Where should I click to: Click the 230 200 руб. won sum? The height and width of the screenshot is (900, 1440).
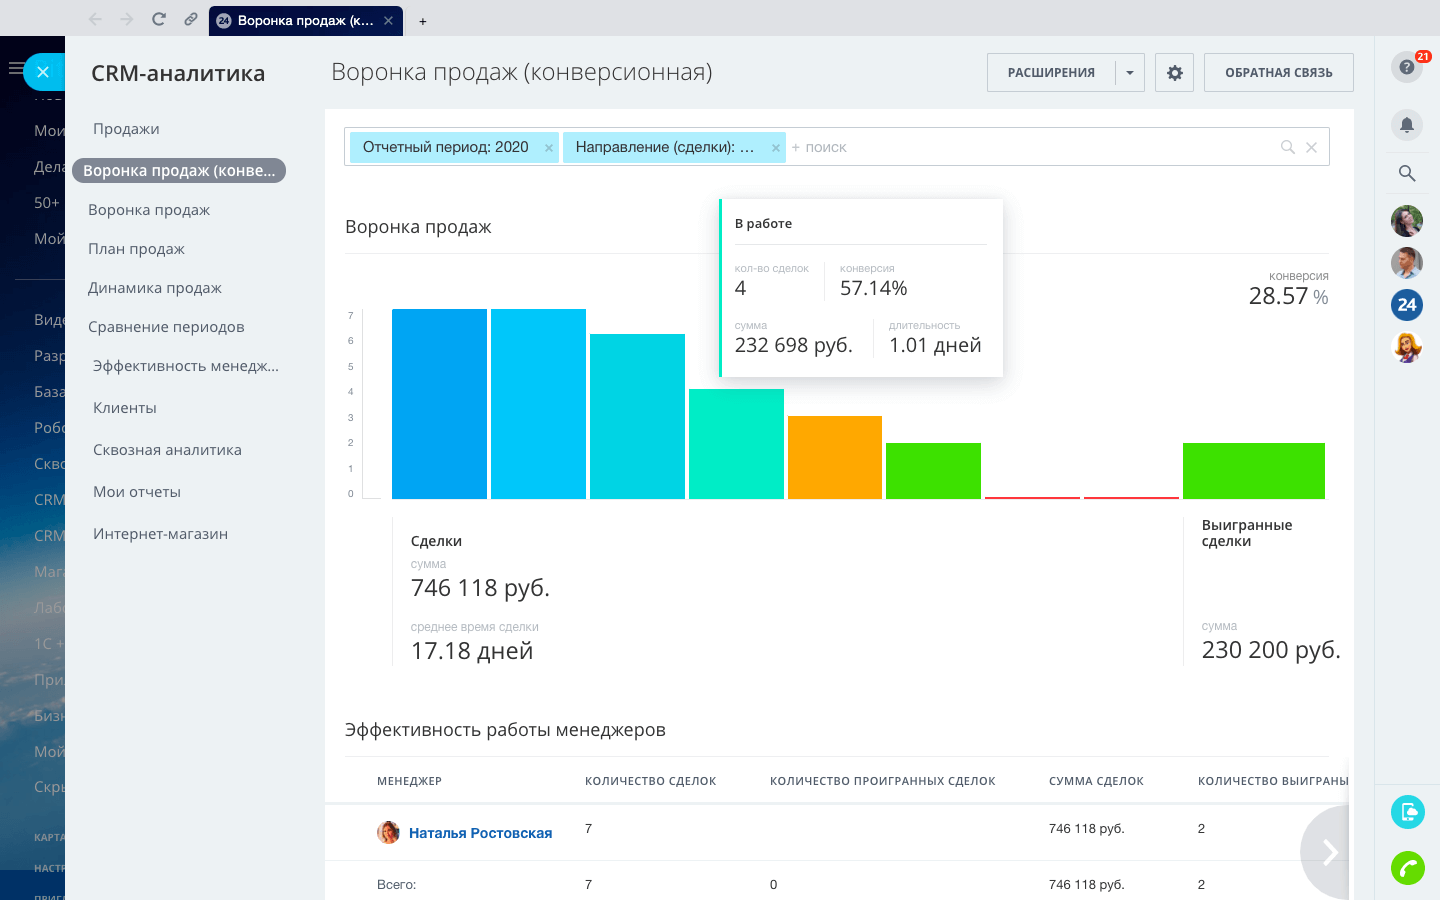pyautogui.click(x=1271, y=650)
